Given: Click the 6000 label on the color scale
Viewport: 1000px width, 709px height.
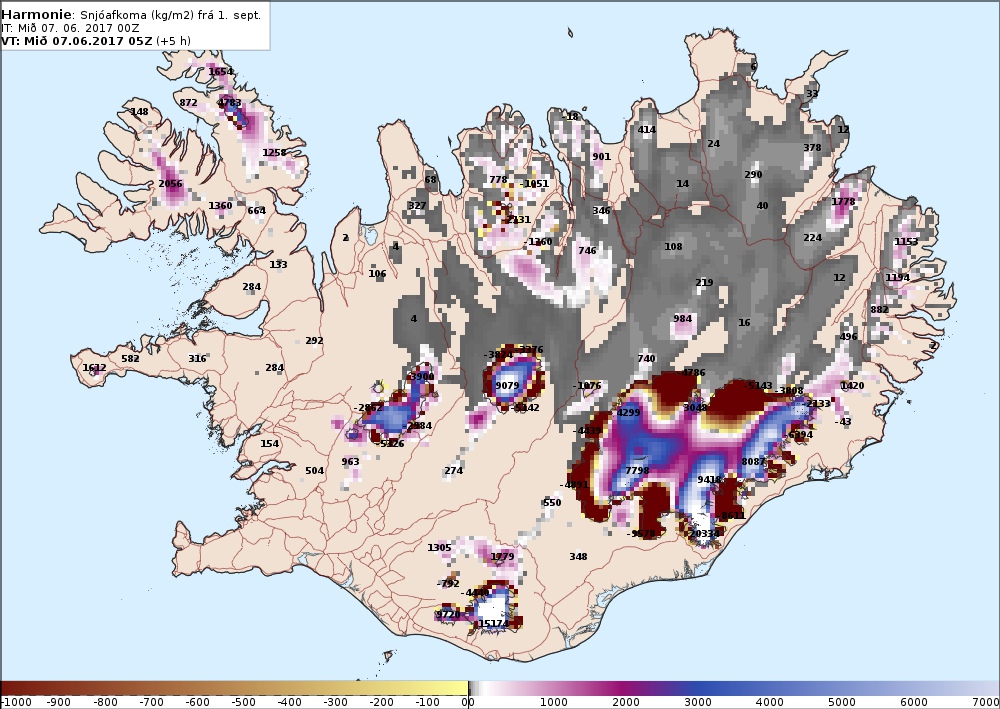Looking at the screenshot, I should (913, 703).
